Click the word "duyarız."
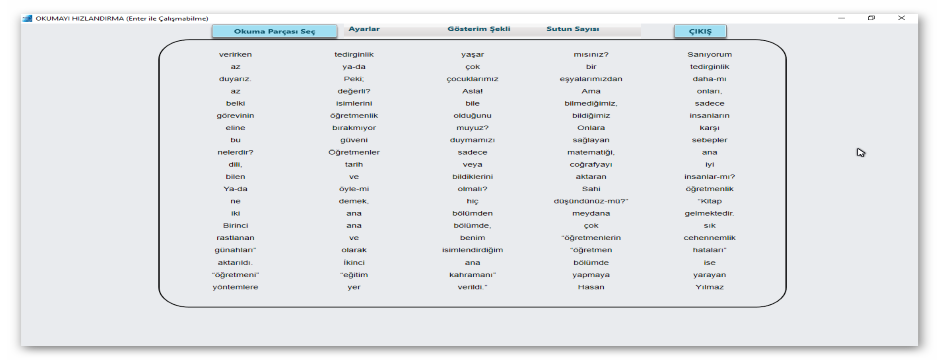 pyautogui.click(x=236, y=79)
